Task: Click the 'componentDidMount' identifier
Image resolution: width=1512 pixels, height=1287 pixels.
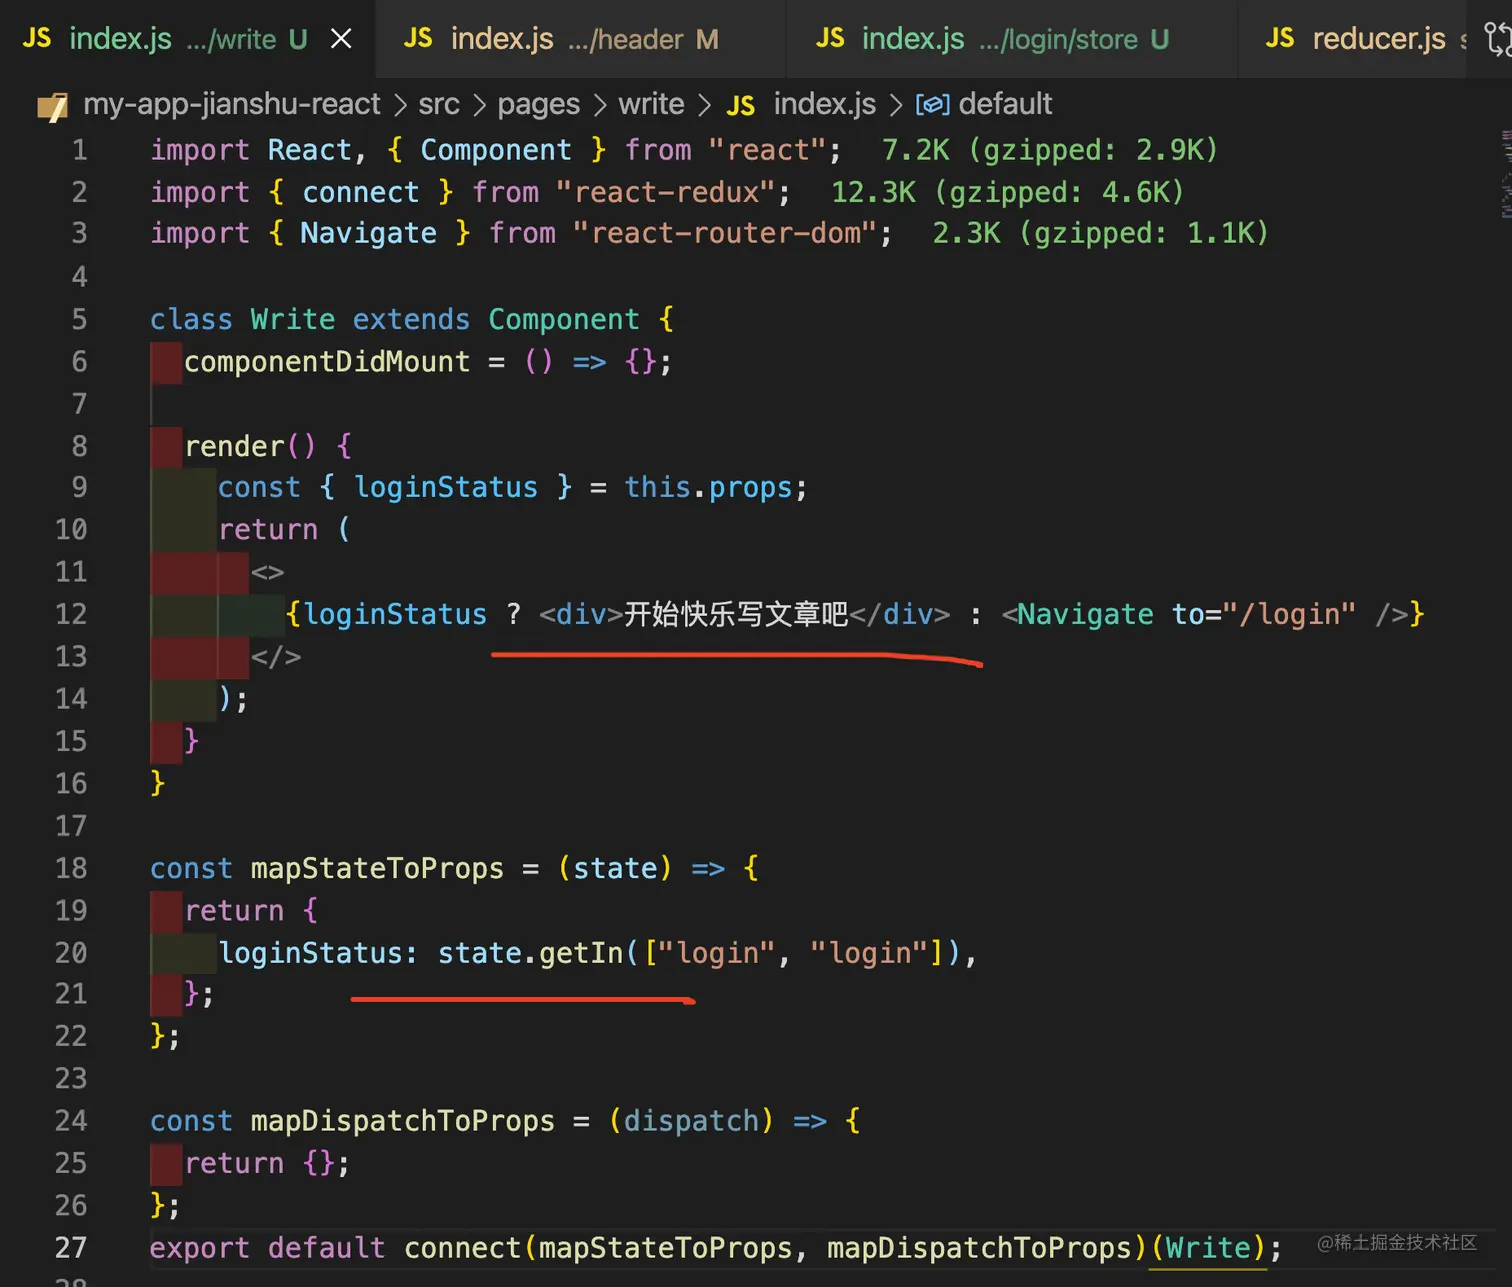Action: (327, 361)
